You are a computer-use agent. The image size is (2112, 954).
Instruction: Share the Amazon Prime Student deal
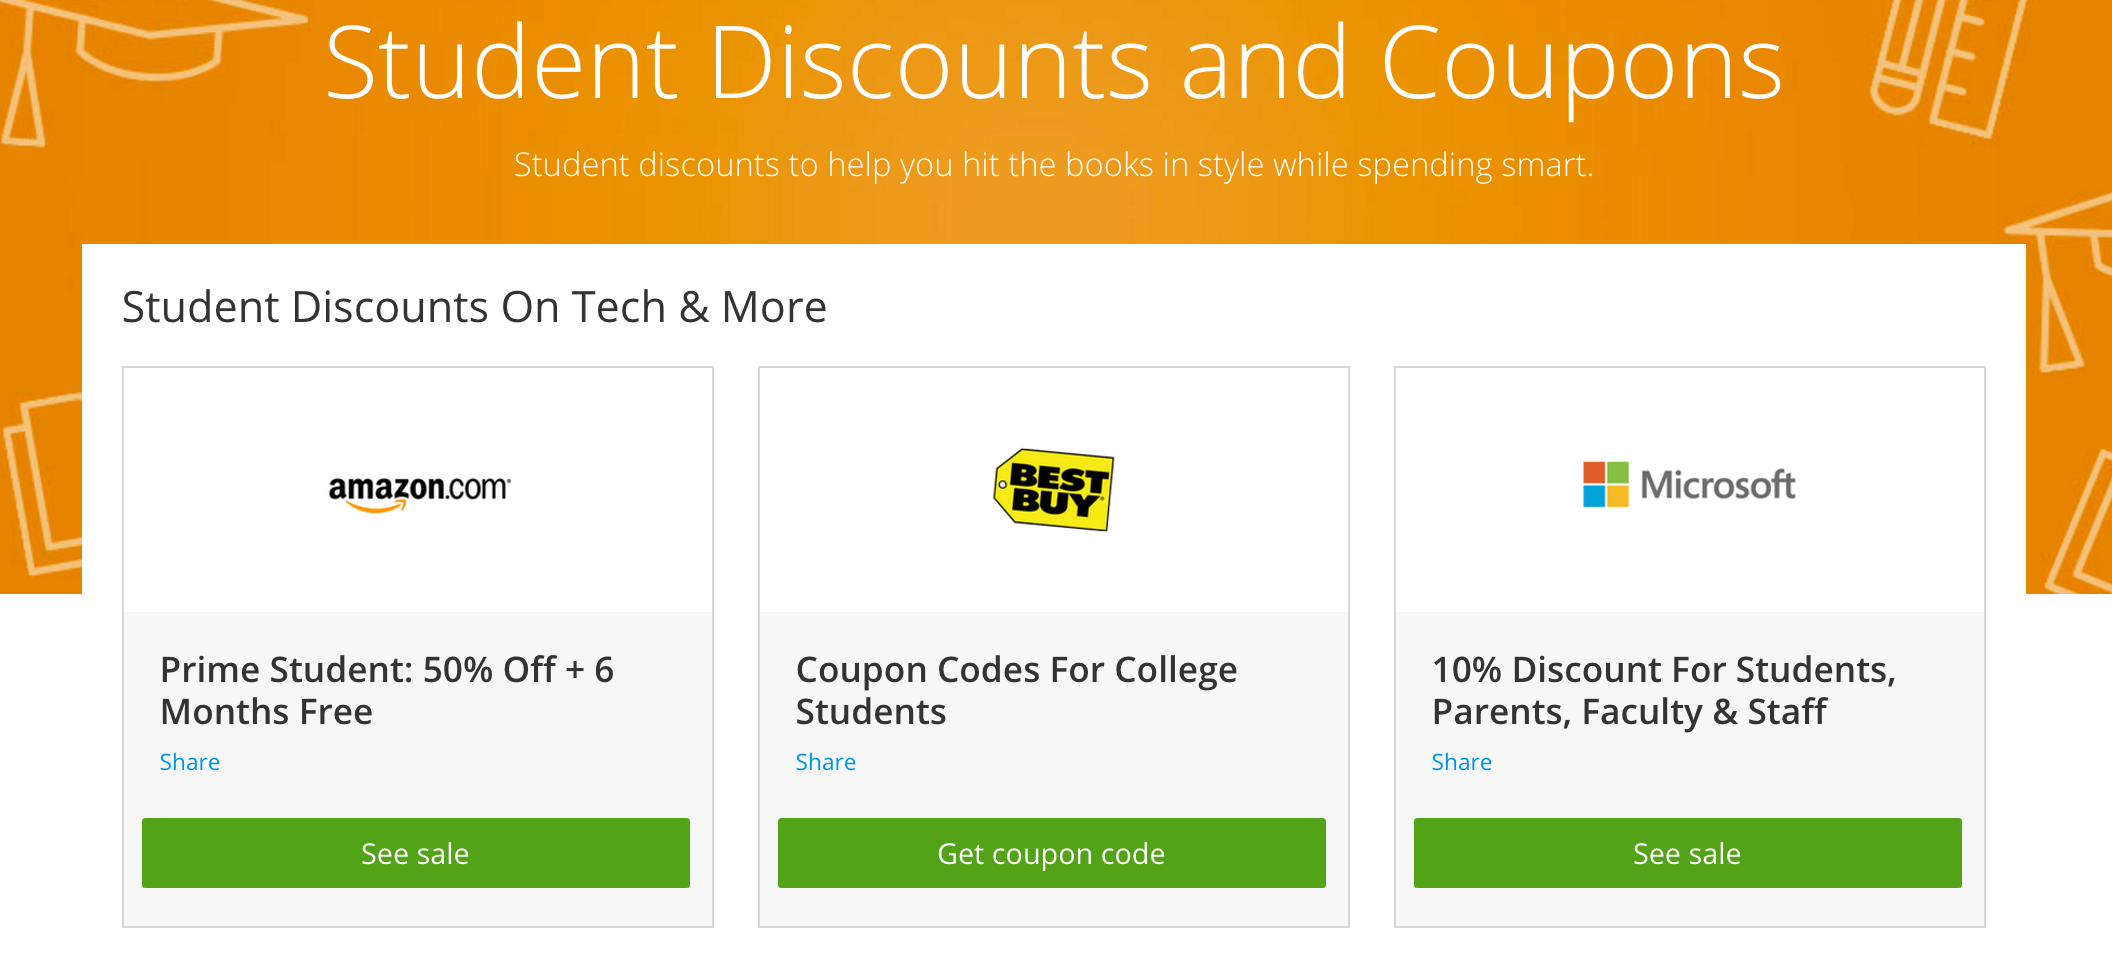[190, 762]
